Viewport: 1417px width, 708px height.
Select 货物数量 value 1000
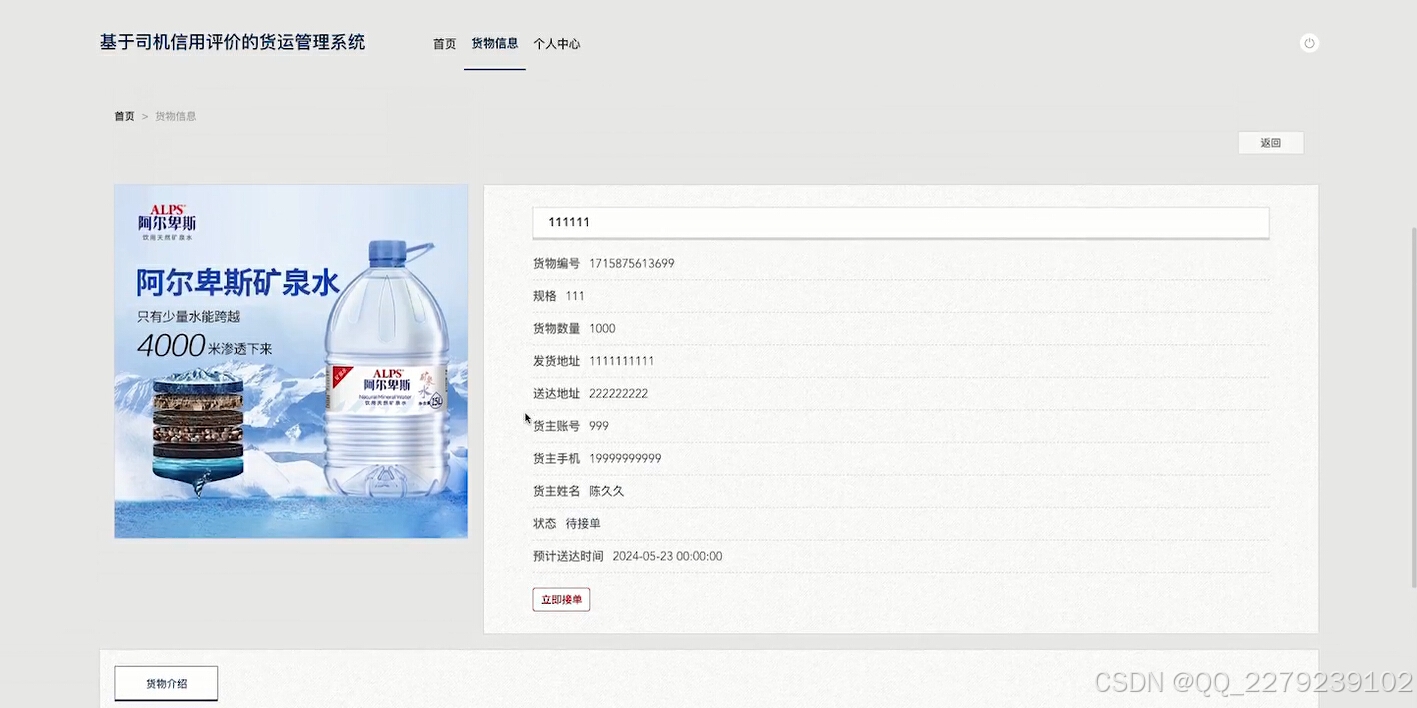click(602, 329)
